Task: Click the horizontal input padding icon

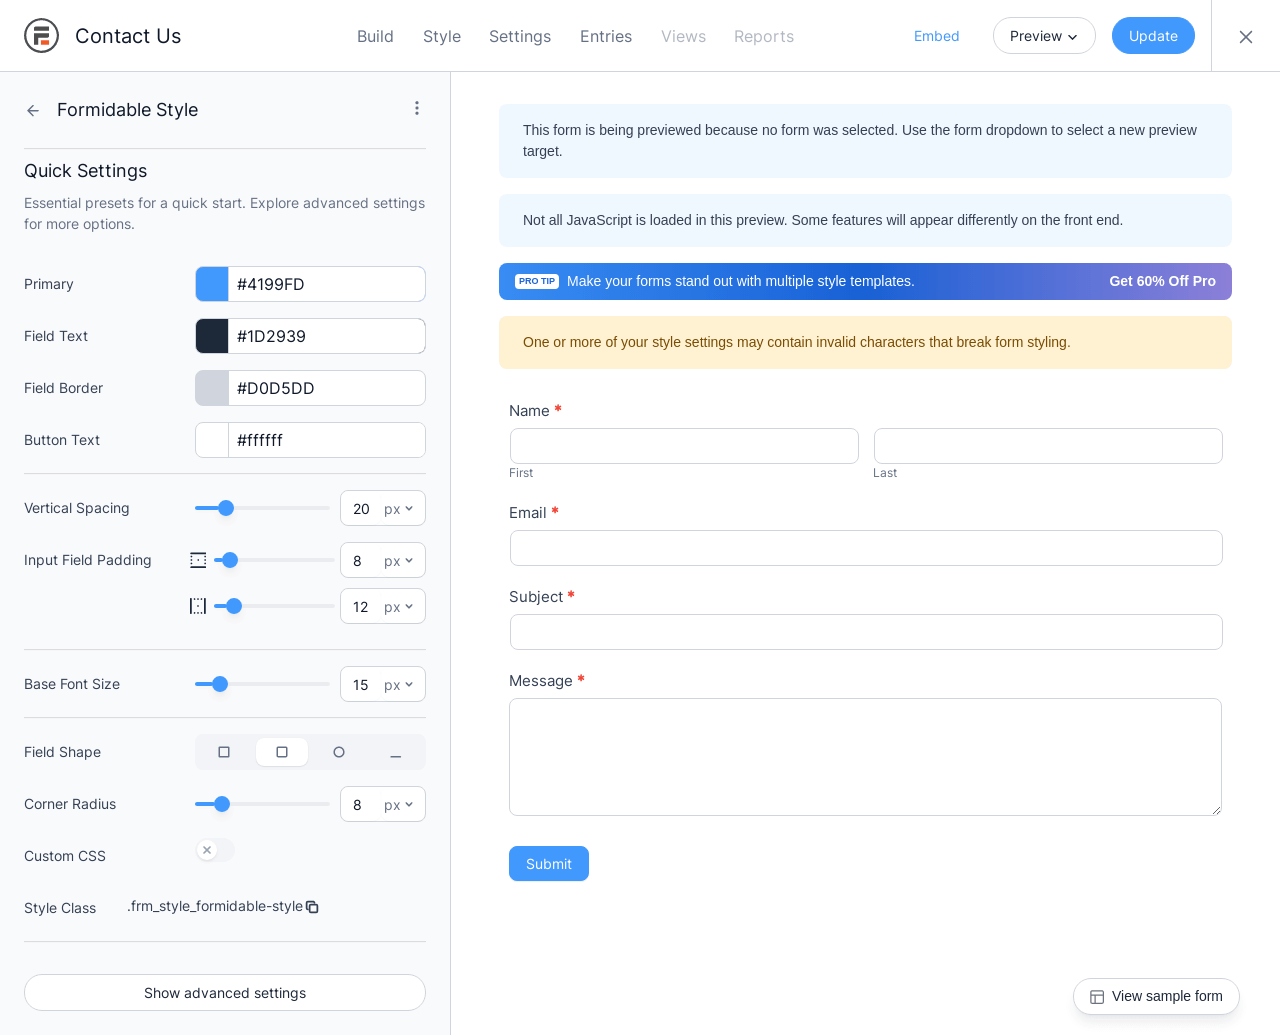Action: tap(198, 606)
